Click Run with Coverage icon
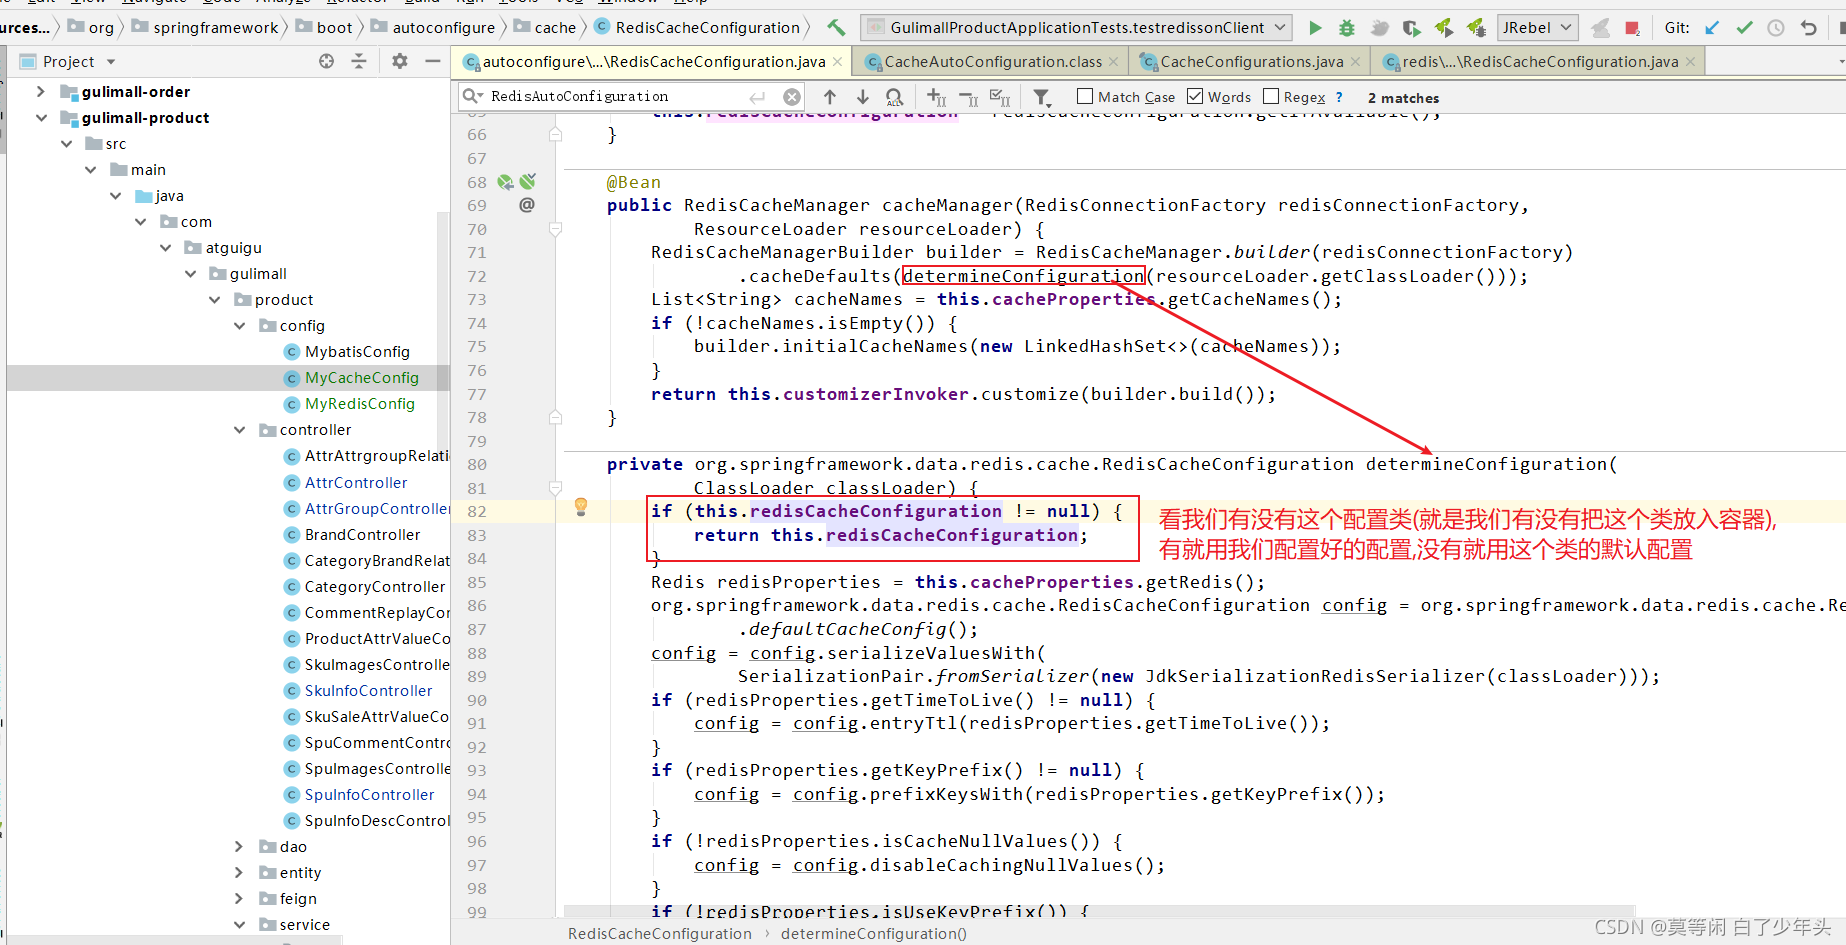Viewport: 1846px width, 945px height. coord(1411,28)
